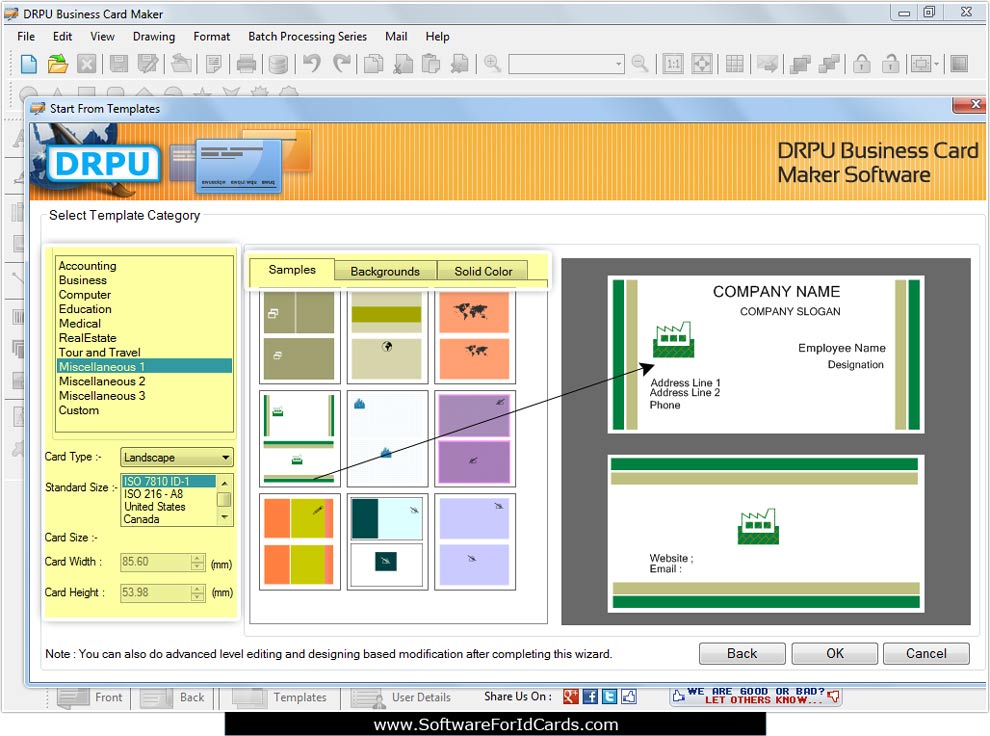Click the paste clipboard toolbar icon
Viewport: 990px width, 736px height.
pyautogui.click(x=431, y=64)
